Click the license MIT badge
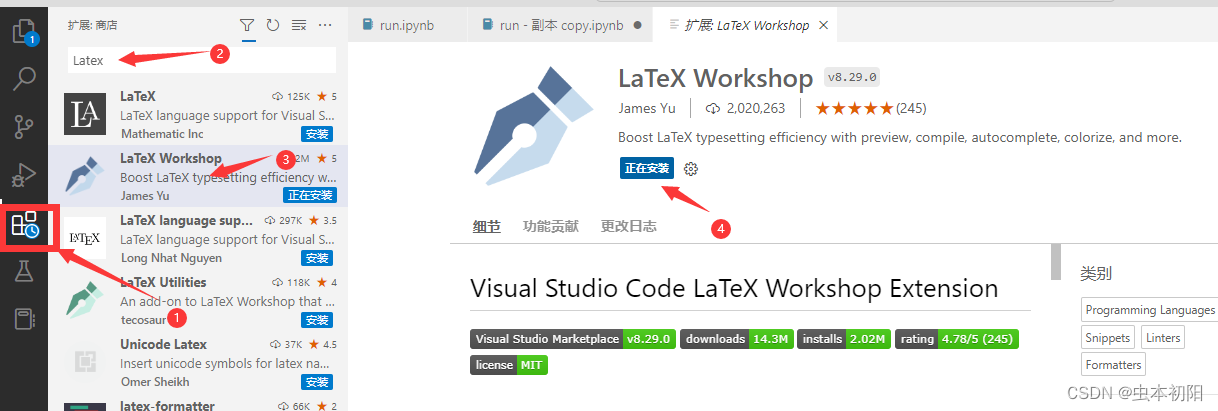 [x=509, y=365]
